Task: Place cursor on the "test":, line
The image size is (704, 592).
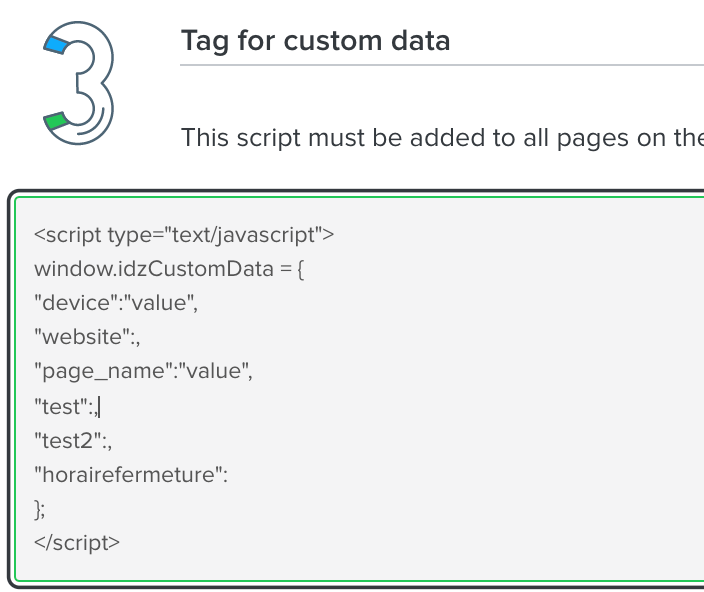Action: (66, 407)
